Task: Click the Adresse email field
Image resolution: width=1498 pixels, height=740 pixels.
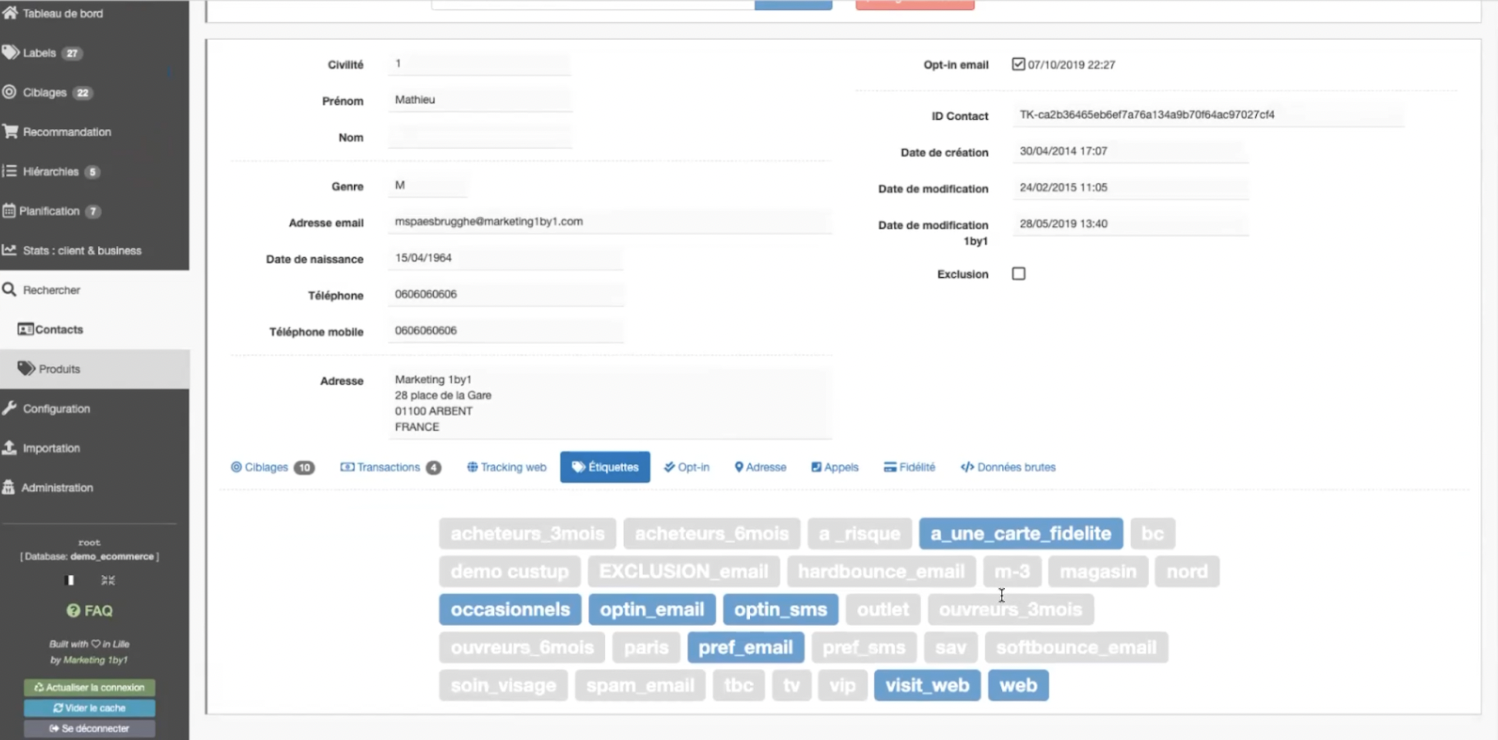Action: [609, 222]
